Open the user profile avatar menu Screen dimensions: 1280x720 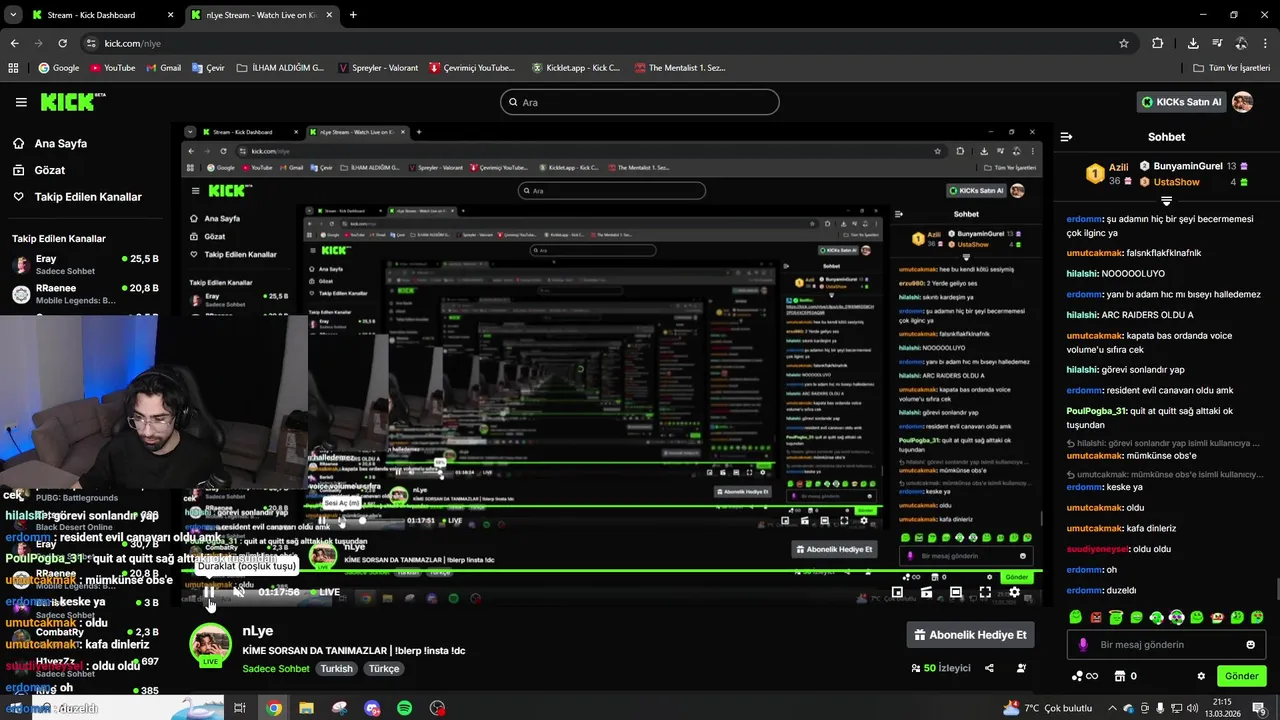[1243, 102]
